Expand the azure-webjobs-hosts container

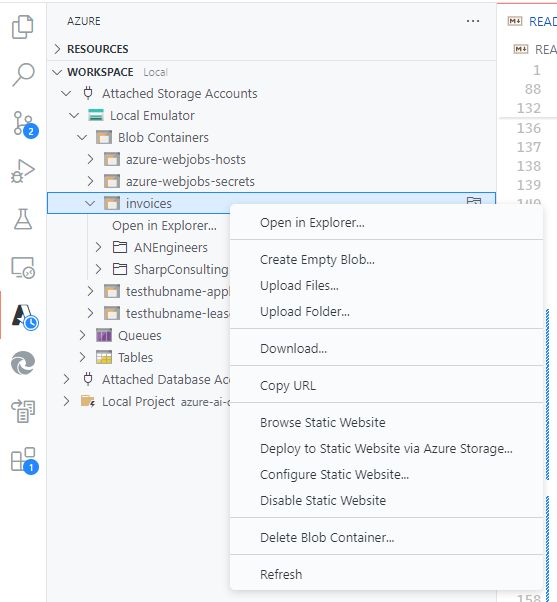pyautogui.click(x=90, y=159)
